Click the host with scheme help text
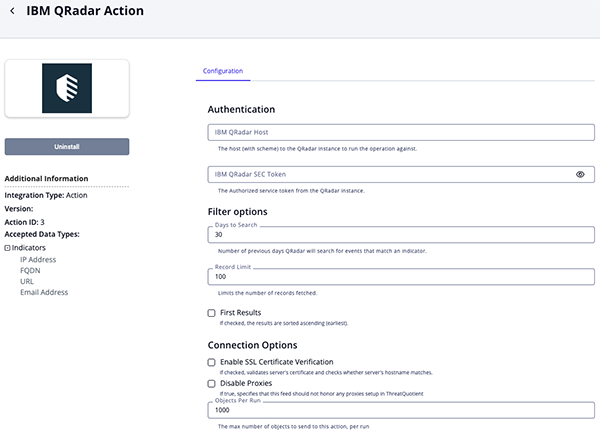This screenshot has height=432, width=600. (x=317, y=149)
